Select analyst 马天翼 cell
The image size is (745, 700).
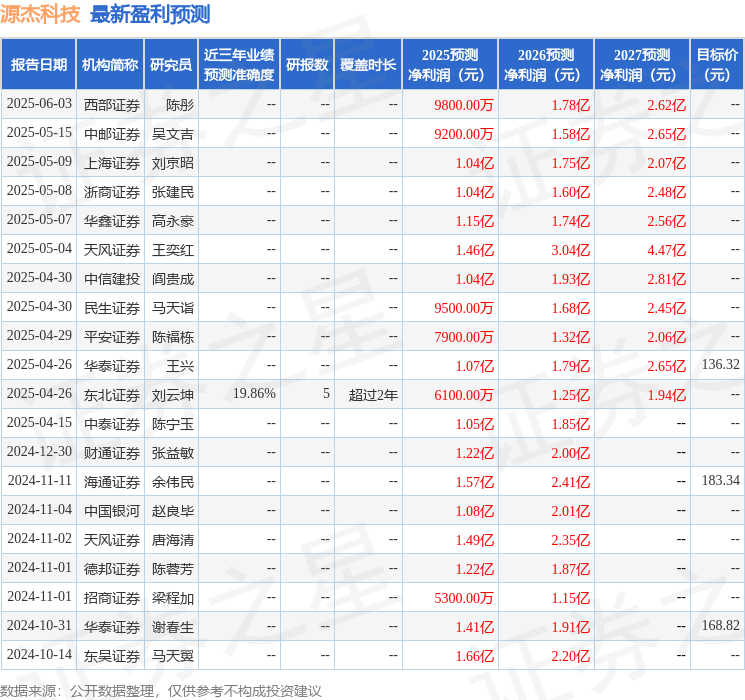pos(171,655)
